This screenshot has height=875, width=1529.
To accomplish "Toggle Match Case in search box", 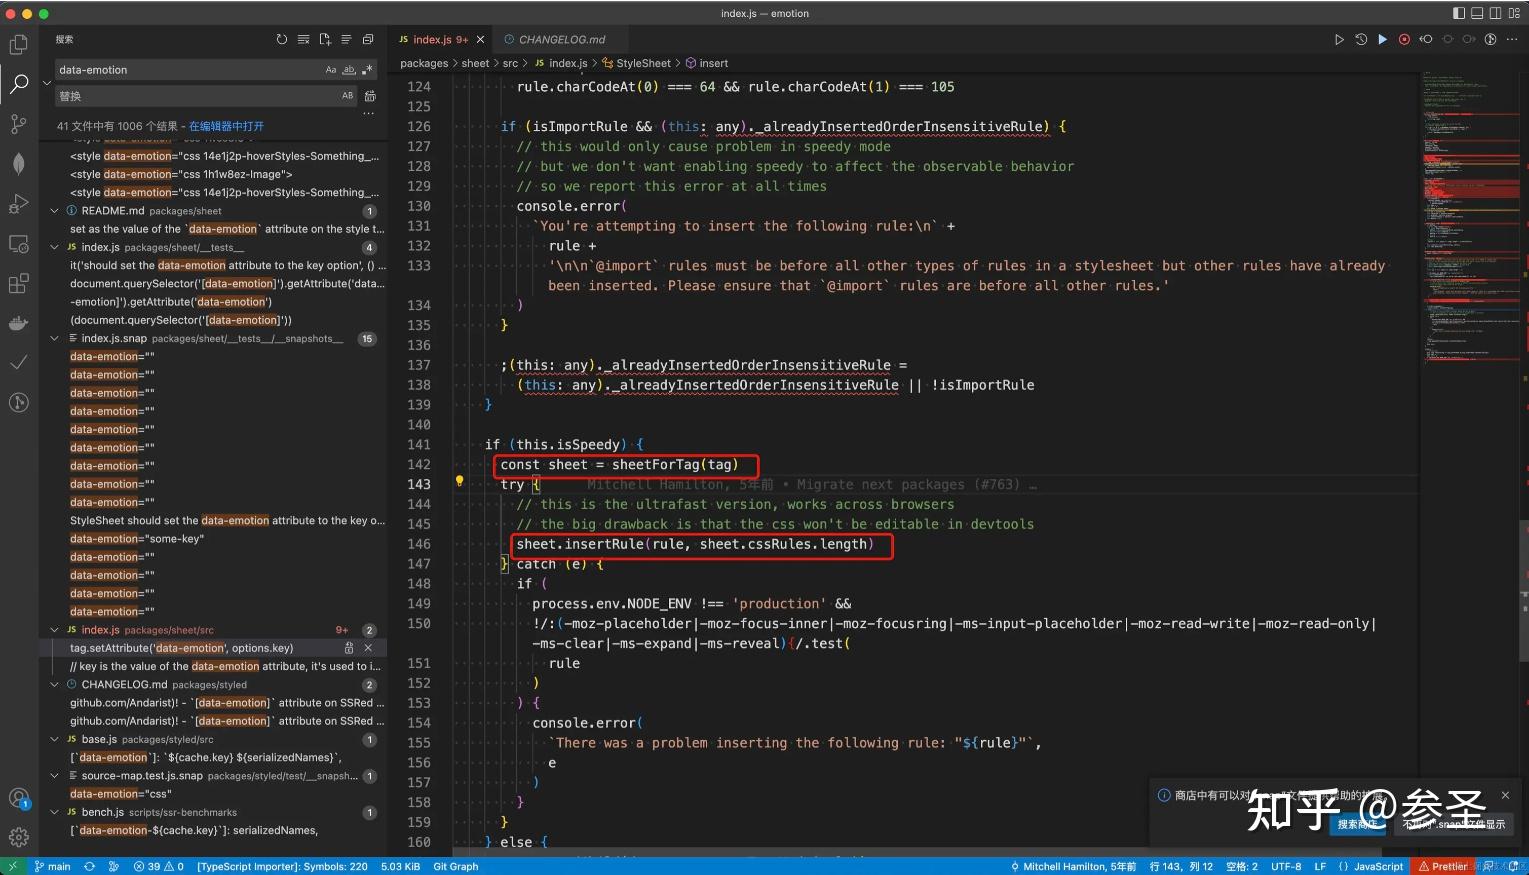I will pos(331,70).
